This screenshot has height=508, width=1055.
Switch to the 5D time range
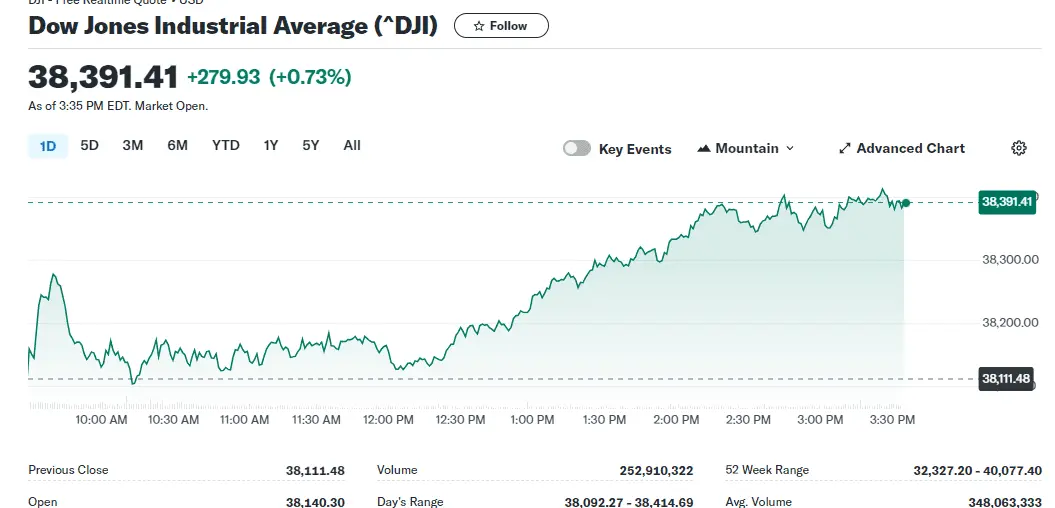[89, 145]
